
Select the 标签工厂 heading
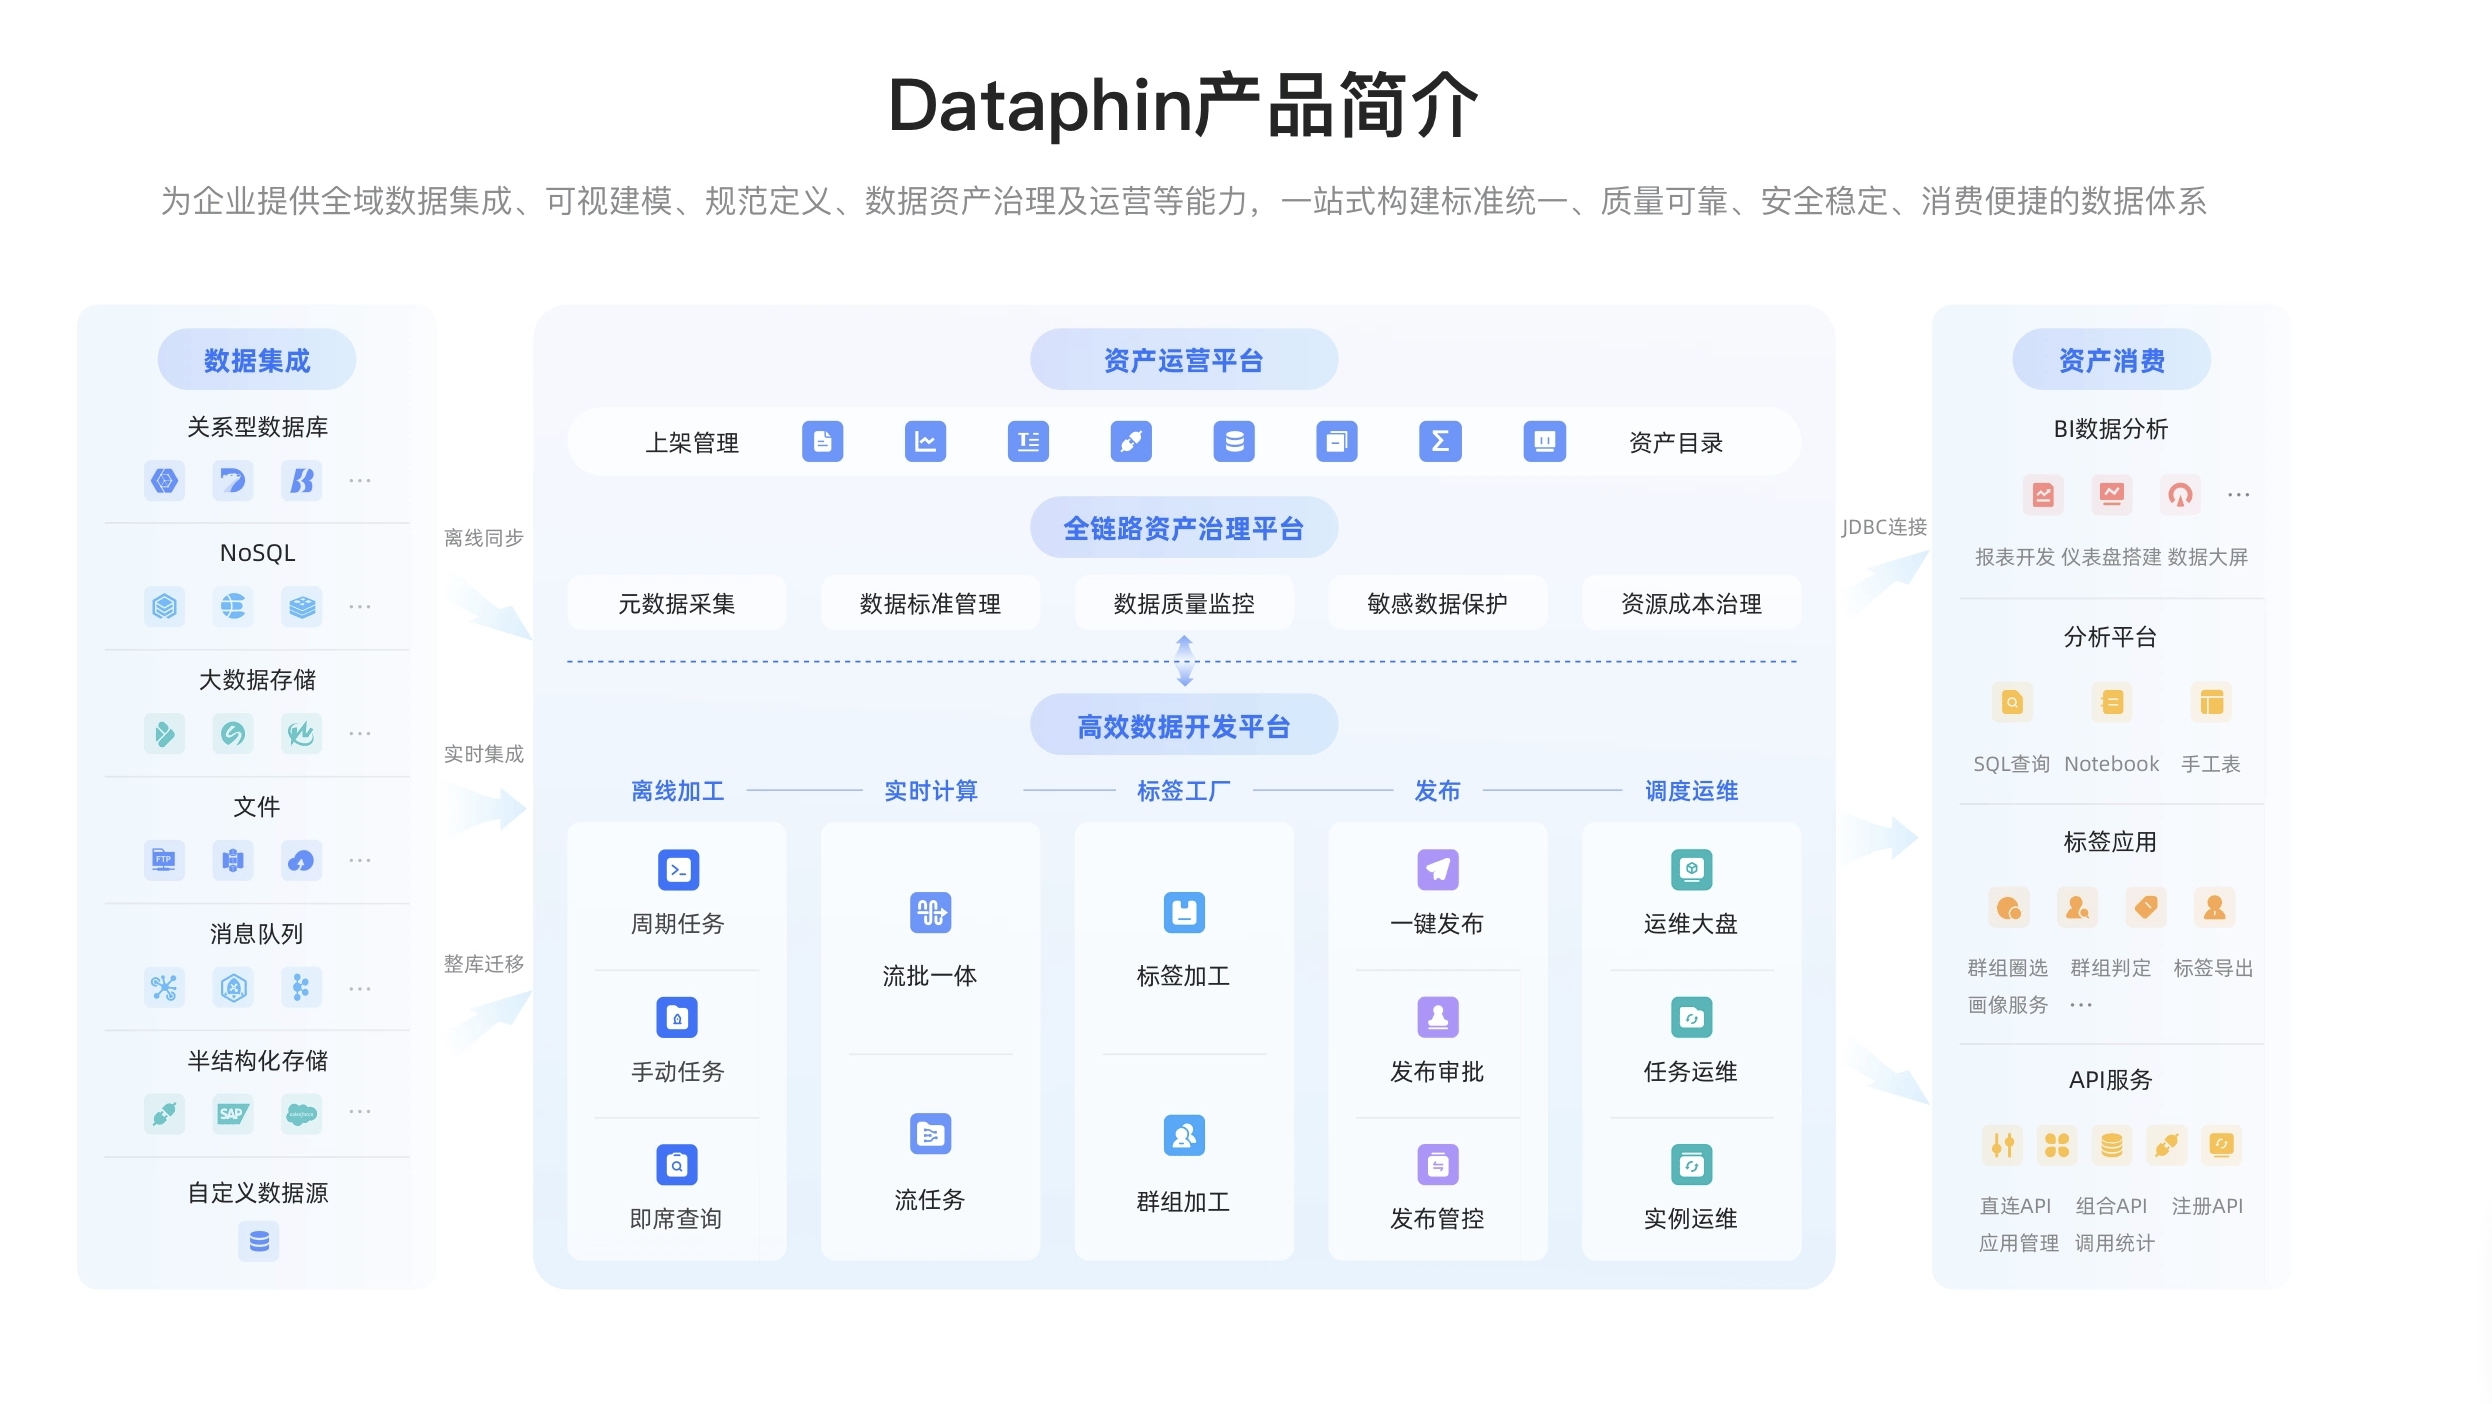[x=1184, y=791]
